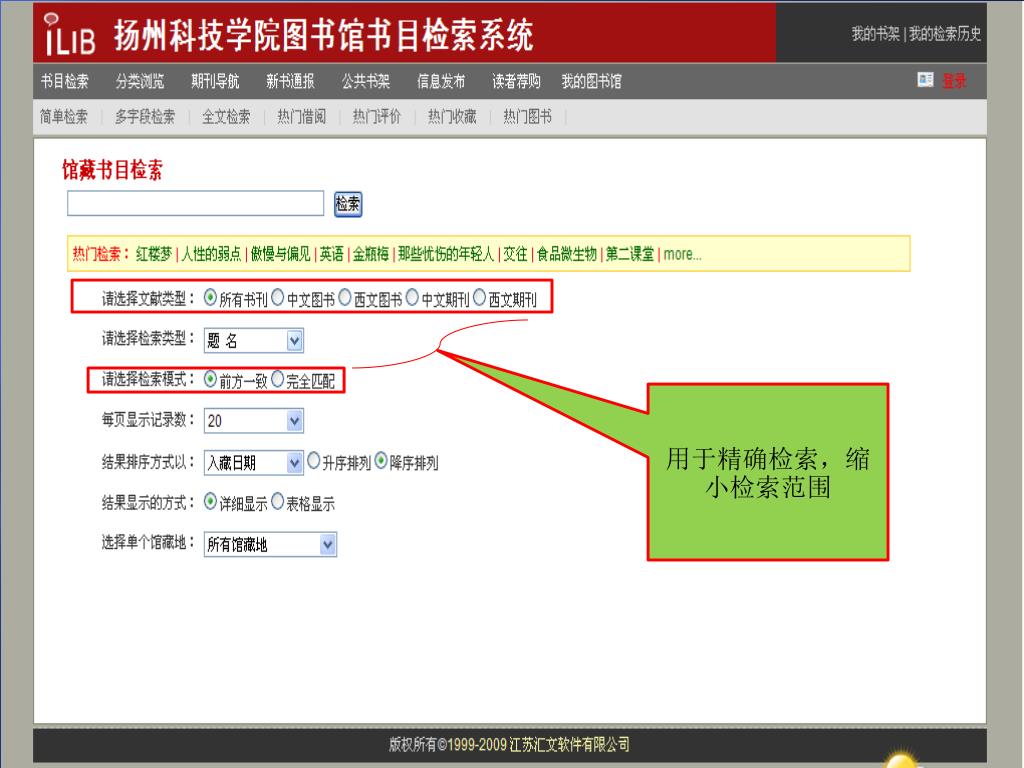The image size is (1024, 768).
Task: Click hot search 那些忧伤的年轻人
Action: point(446,253)
